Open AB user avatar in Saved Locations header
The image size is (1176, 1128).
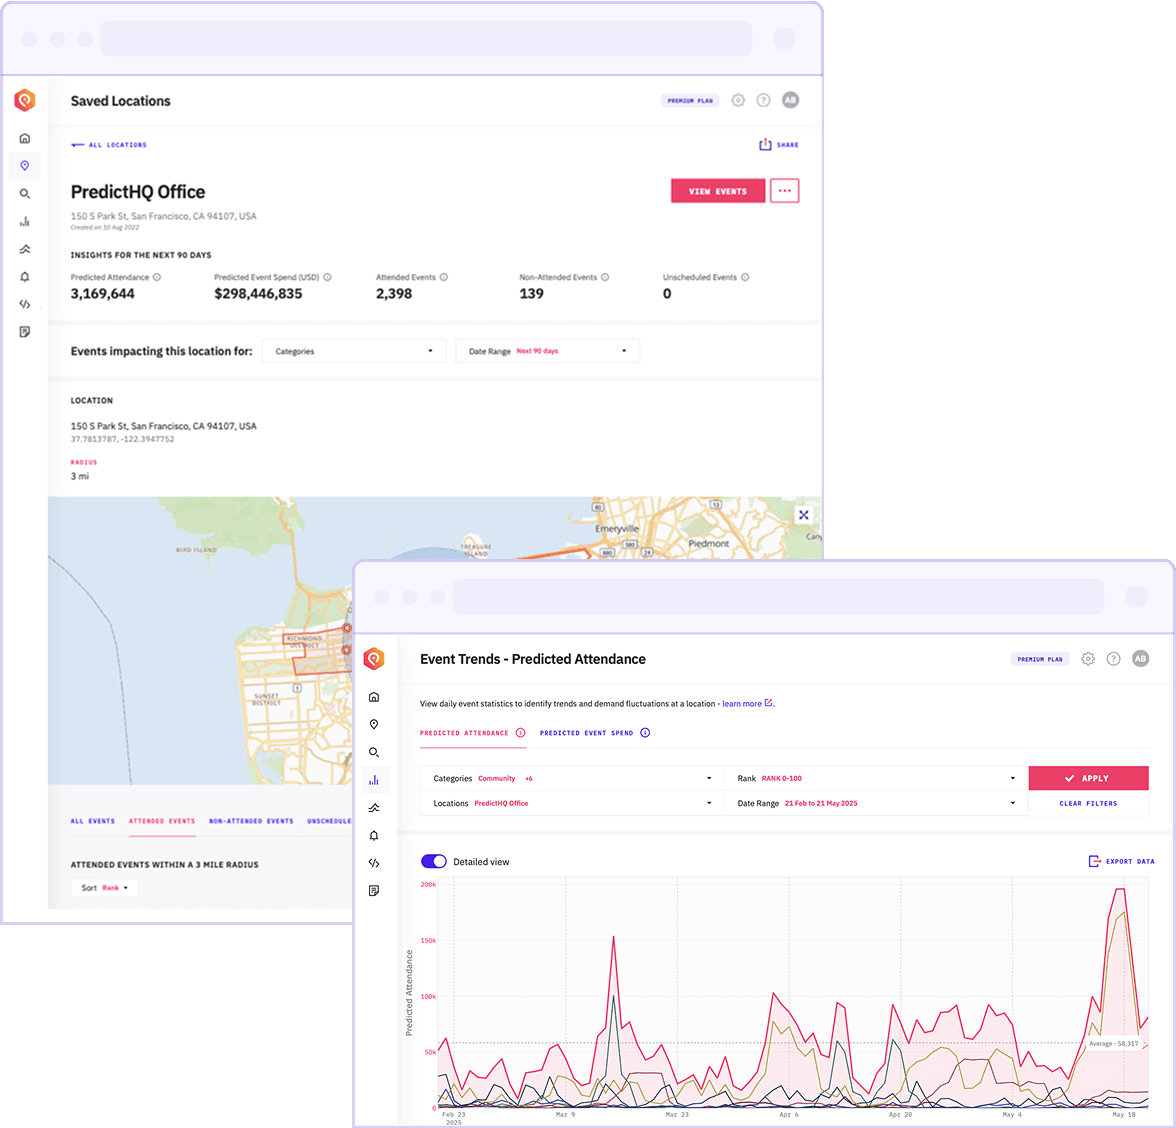tap(790, 100)
